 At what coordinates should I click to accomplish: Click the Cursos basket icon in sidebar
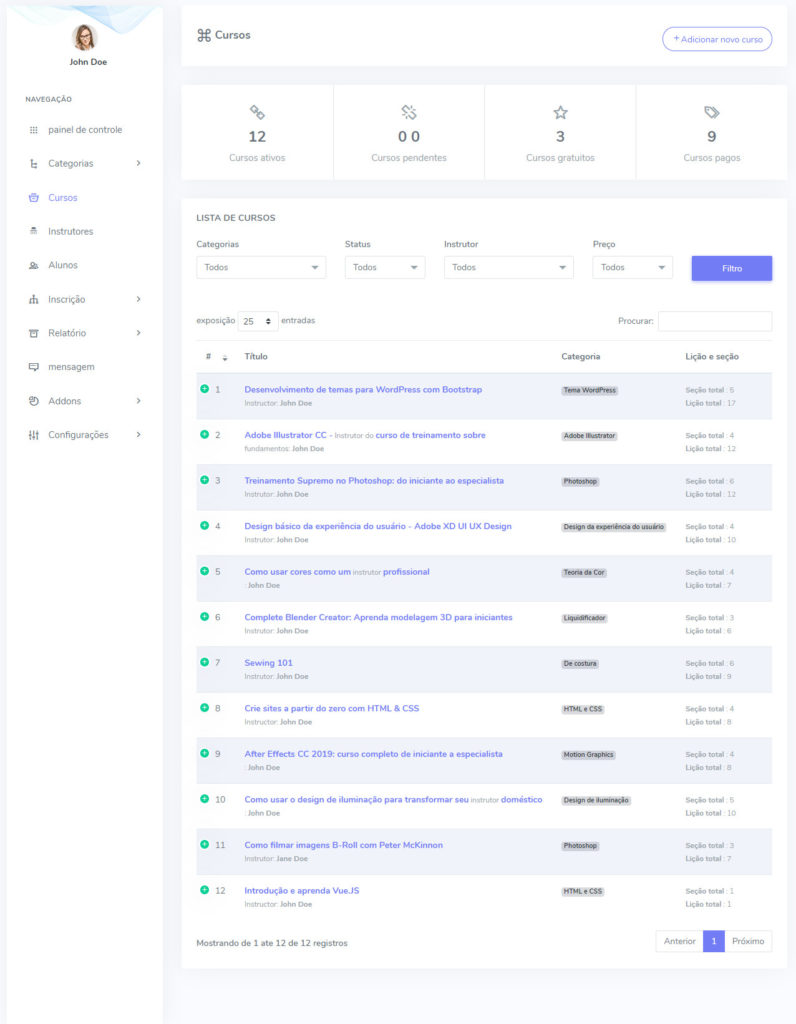point(33,198)
